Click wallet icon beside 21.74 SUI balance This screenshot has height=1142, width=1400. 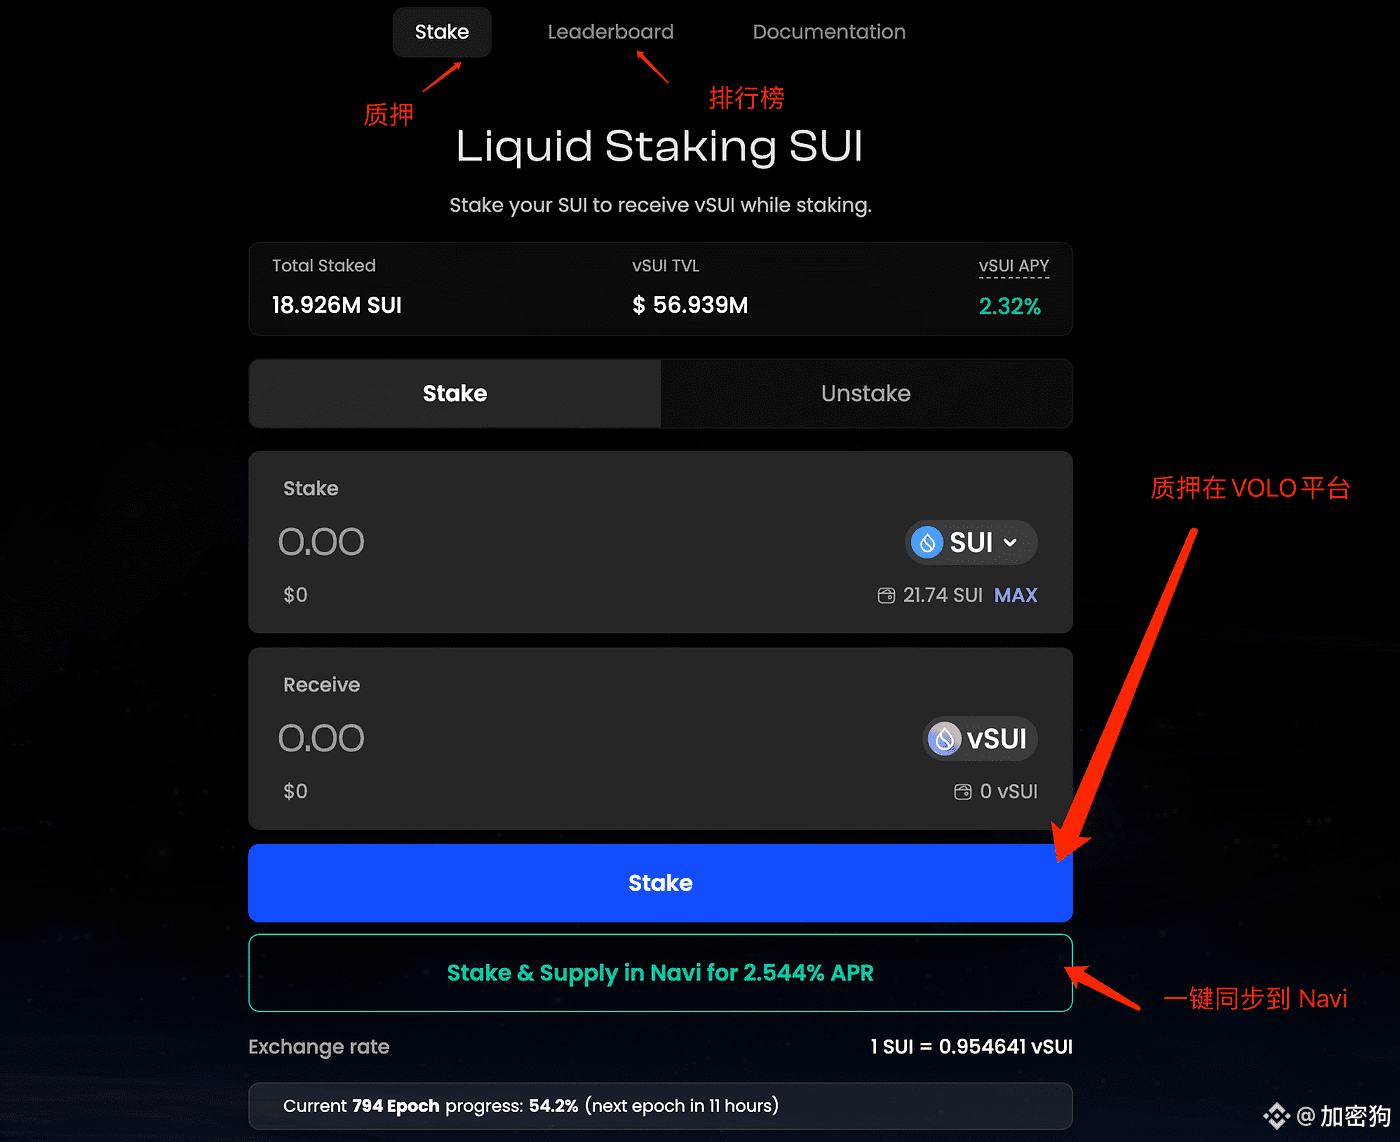(886, 596)
